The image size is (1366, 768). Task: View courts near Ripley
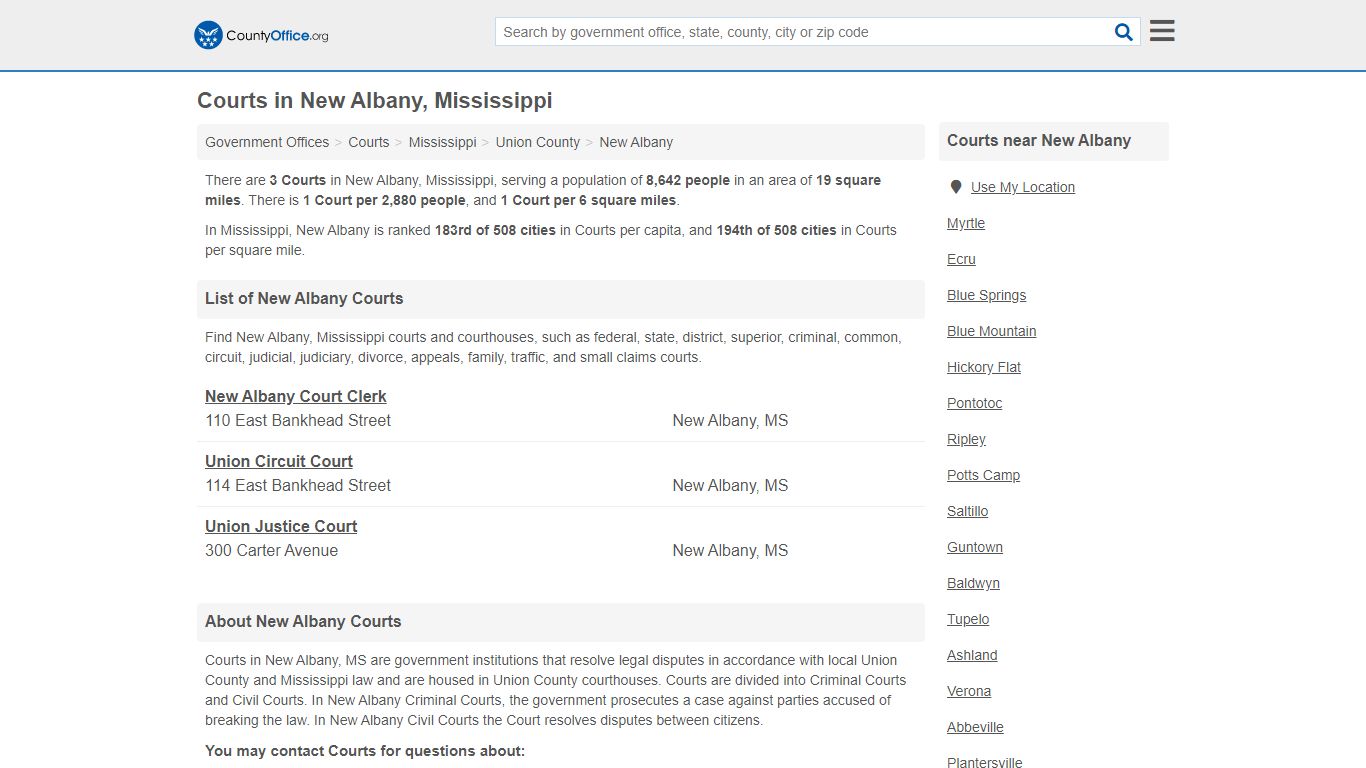point(967,439)
